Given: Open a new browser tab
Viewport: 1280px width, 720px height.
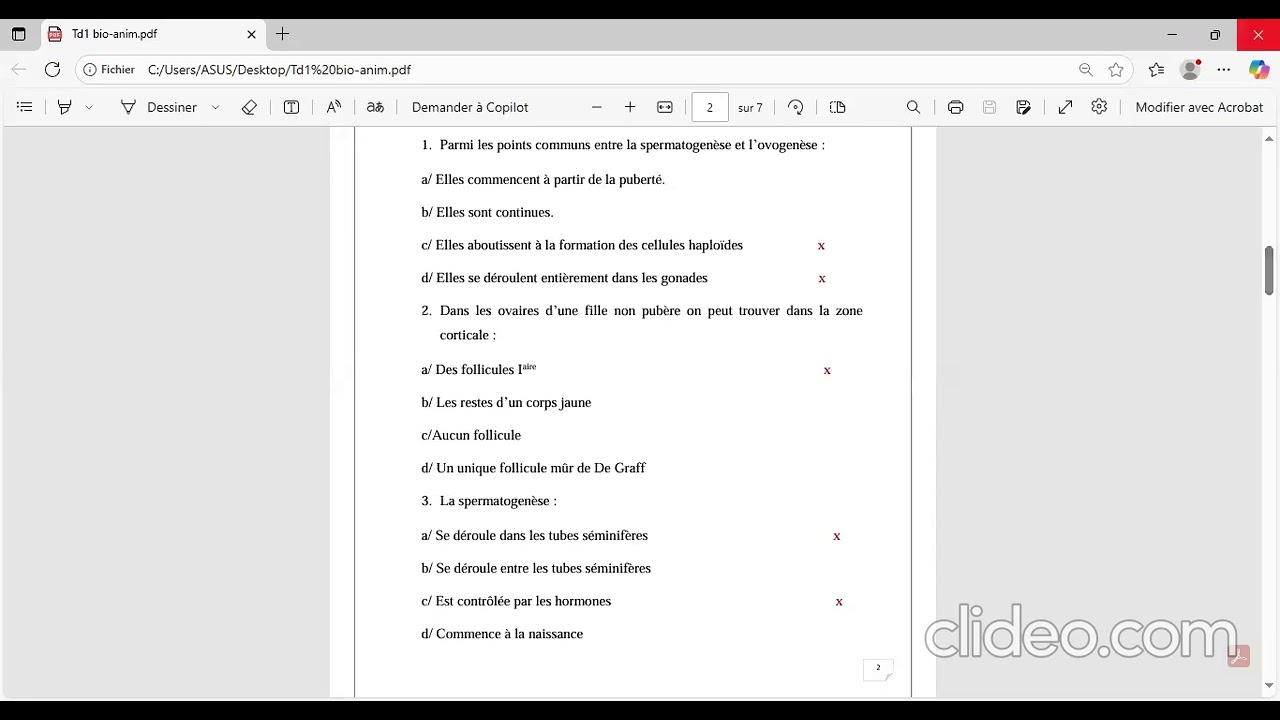Looking at the screenshot, I should 283,34.
